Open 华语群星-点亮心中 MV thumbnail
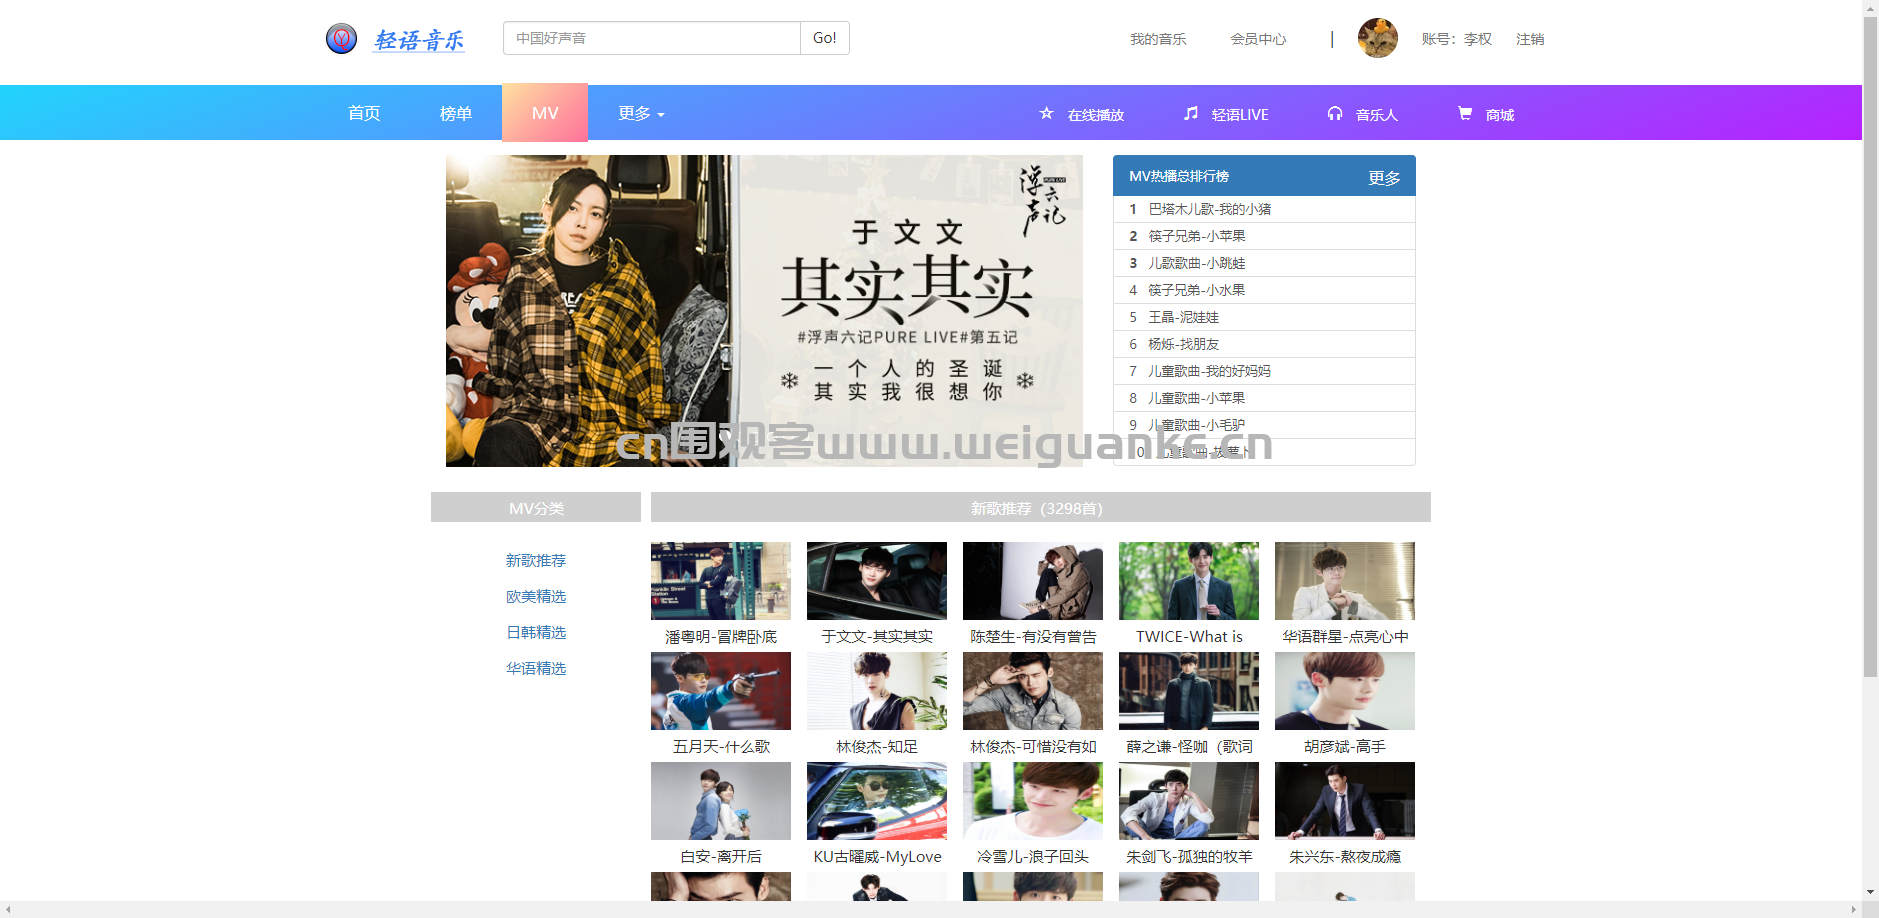Viewport: 1879px width, 918px height. (x=1345, y=581)
